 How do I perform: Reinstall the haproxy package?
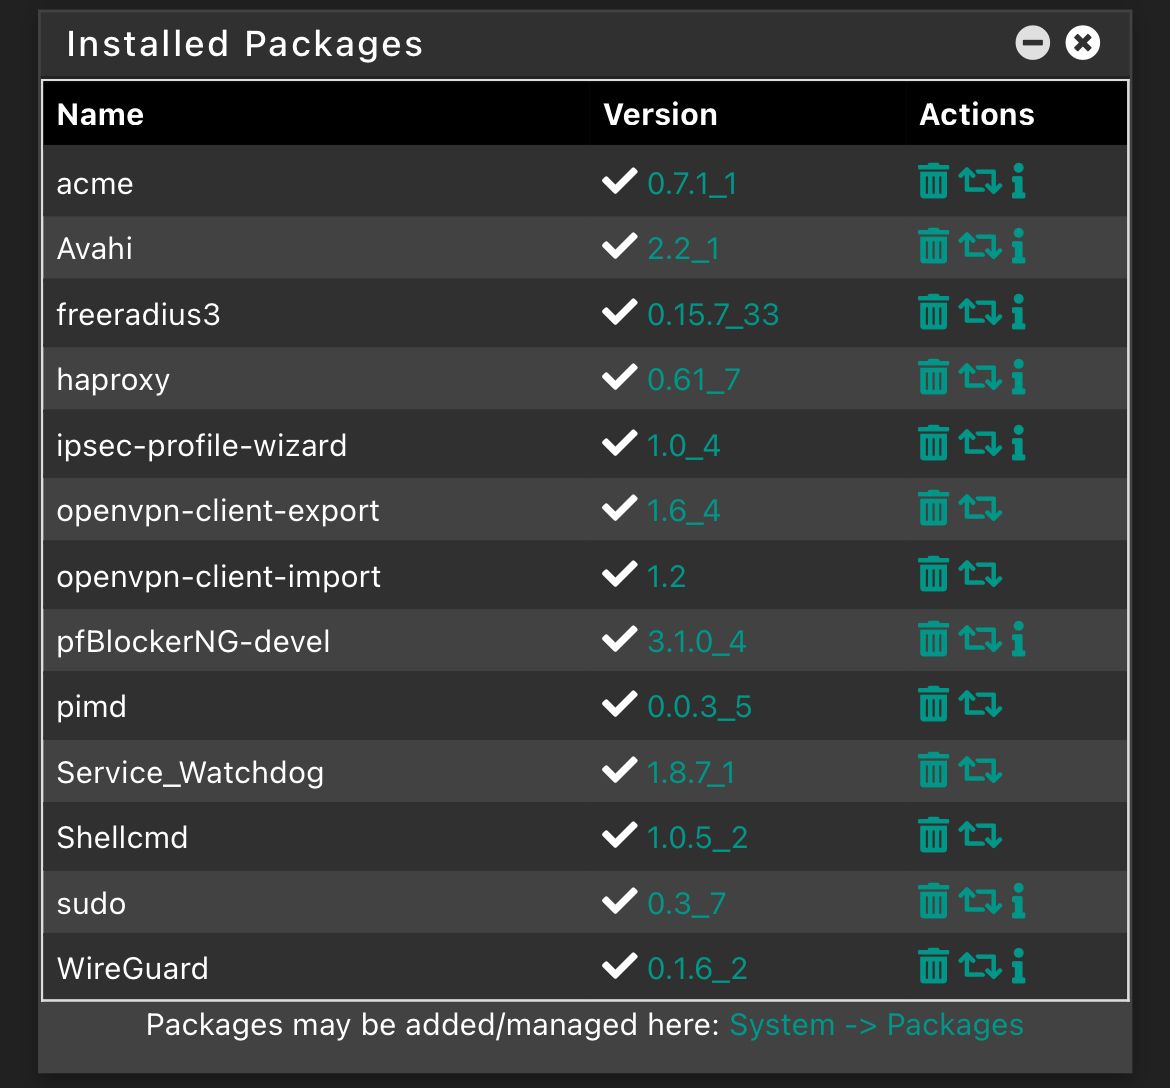[x=980, y=378]
